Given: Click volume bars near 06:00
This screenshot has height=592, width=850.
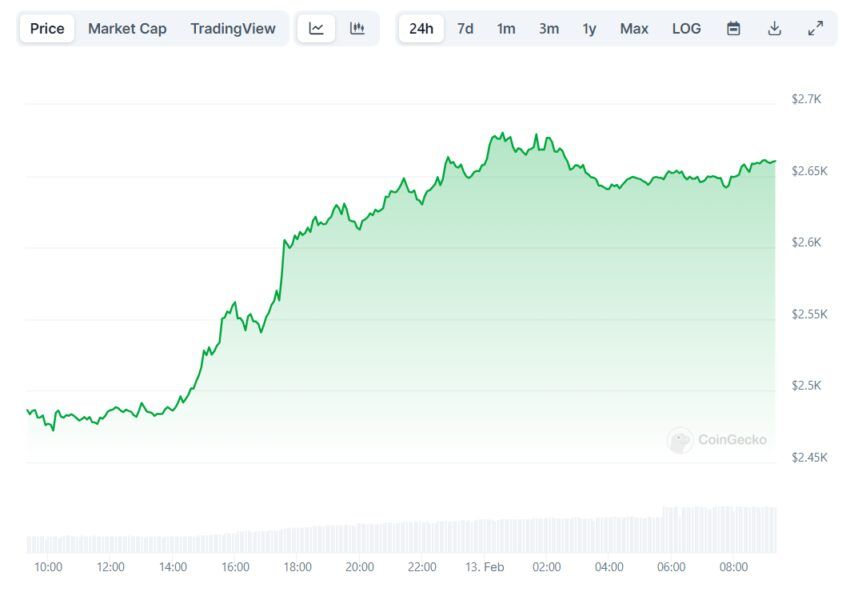Looking at the screenshot, I should (671, 530).
